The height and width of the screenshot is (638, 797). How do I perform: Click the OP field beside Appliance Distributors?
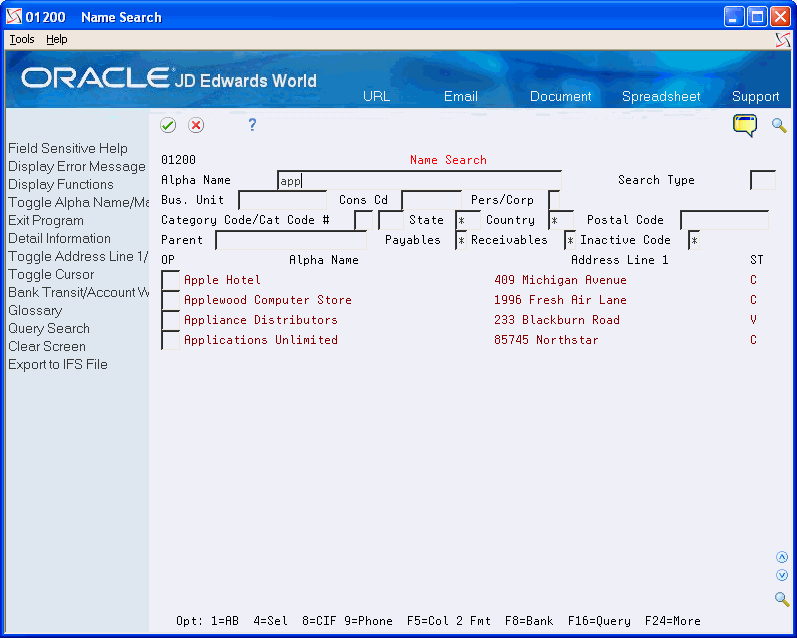tap(170, 320)
